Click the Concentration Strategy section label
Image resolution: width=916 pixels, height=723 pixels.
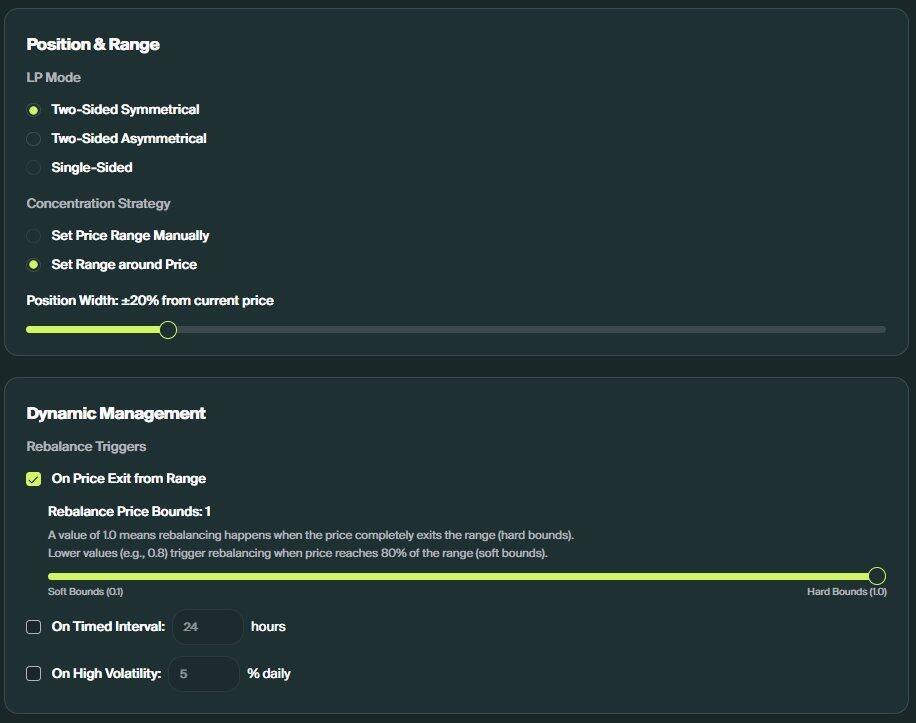98,204
